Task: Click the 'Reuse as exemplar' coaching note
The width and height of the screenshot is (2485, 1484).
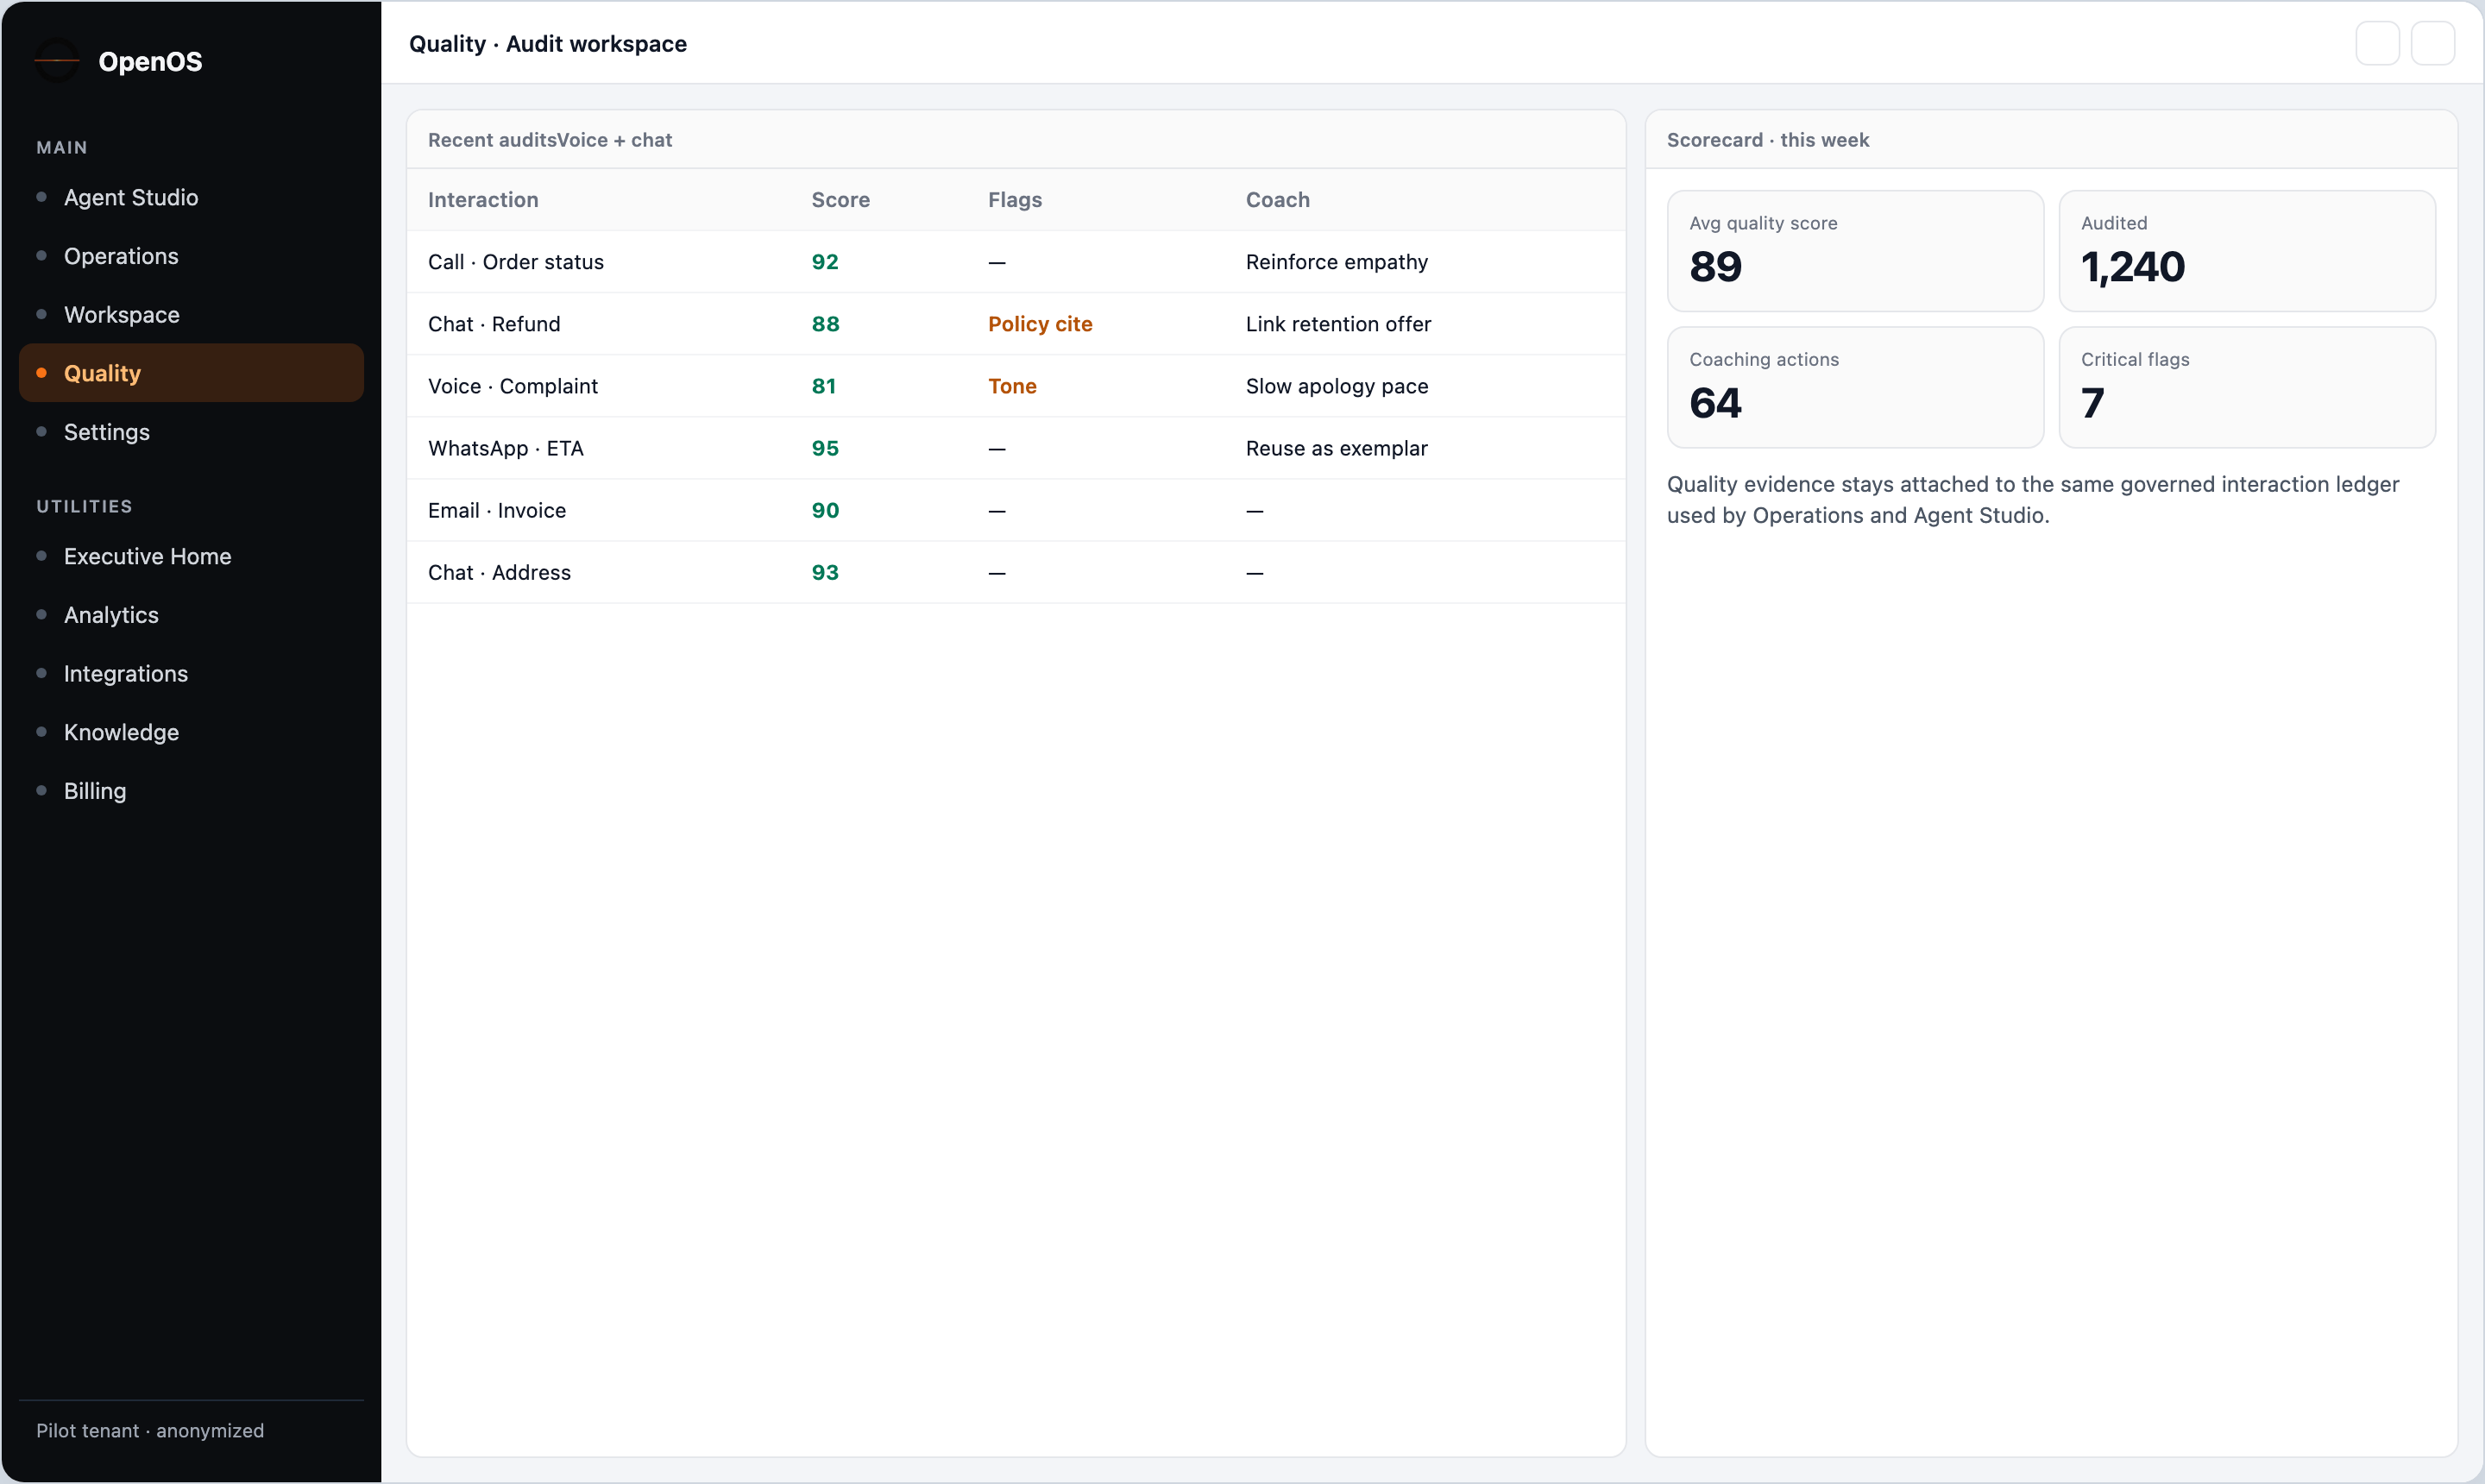Action: click(x=1336, y=448)
